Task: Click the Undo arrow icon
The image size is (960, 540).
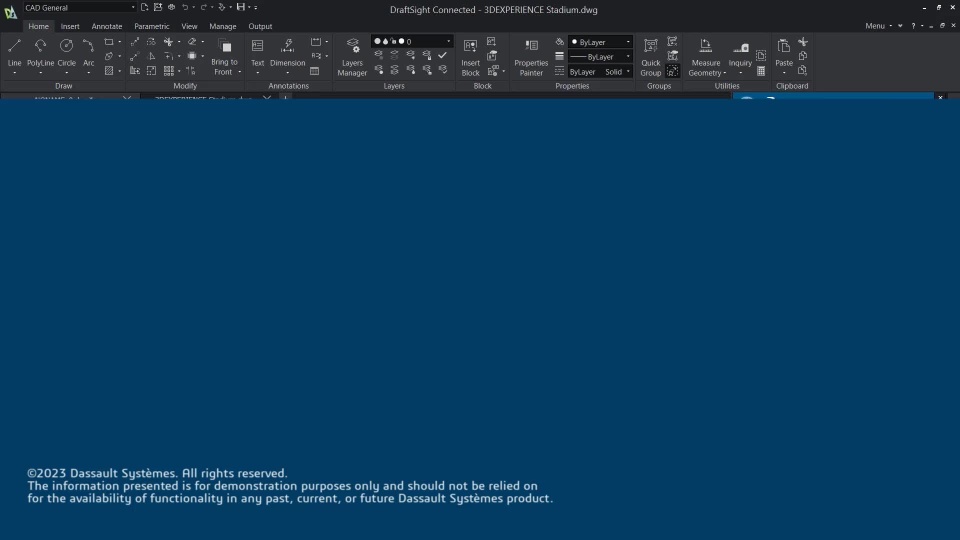Action: [185, 7]
